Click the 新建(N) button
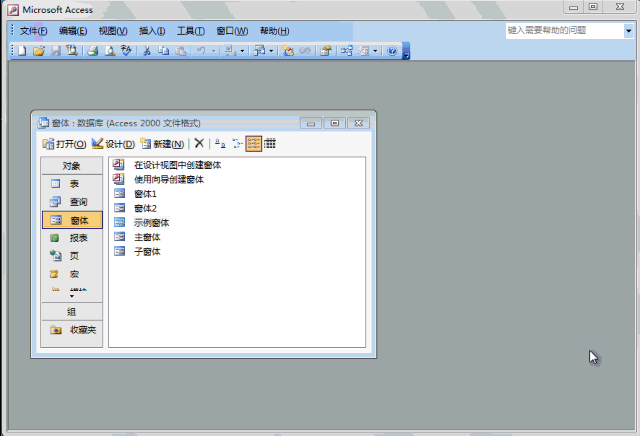The image size is (640, 436). coord(162,144)
